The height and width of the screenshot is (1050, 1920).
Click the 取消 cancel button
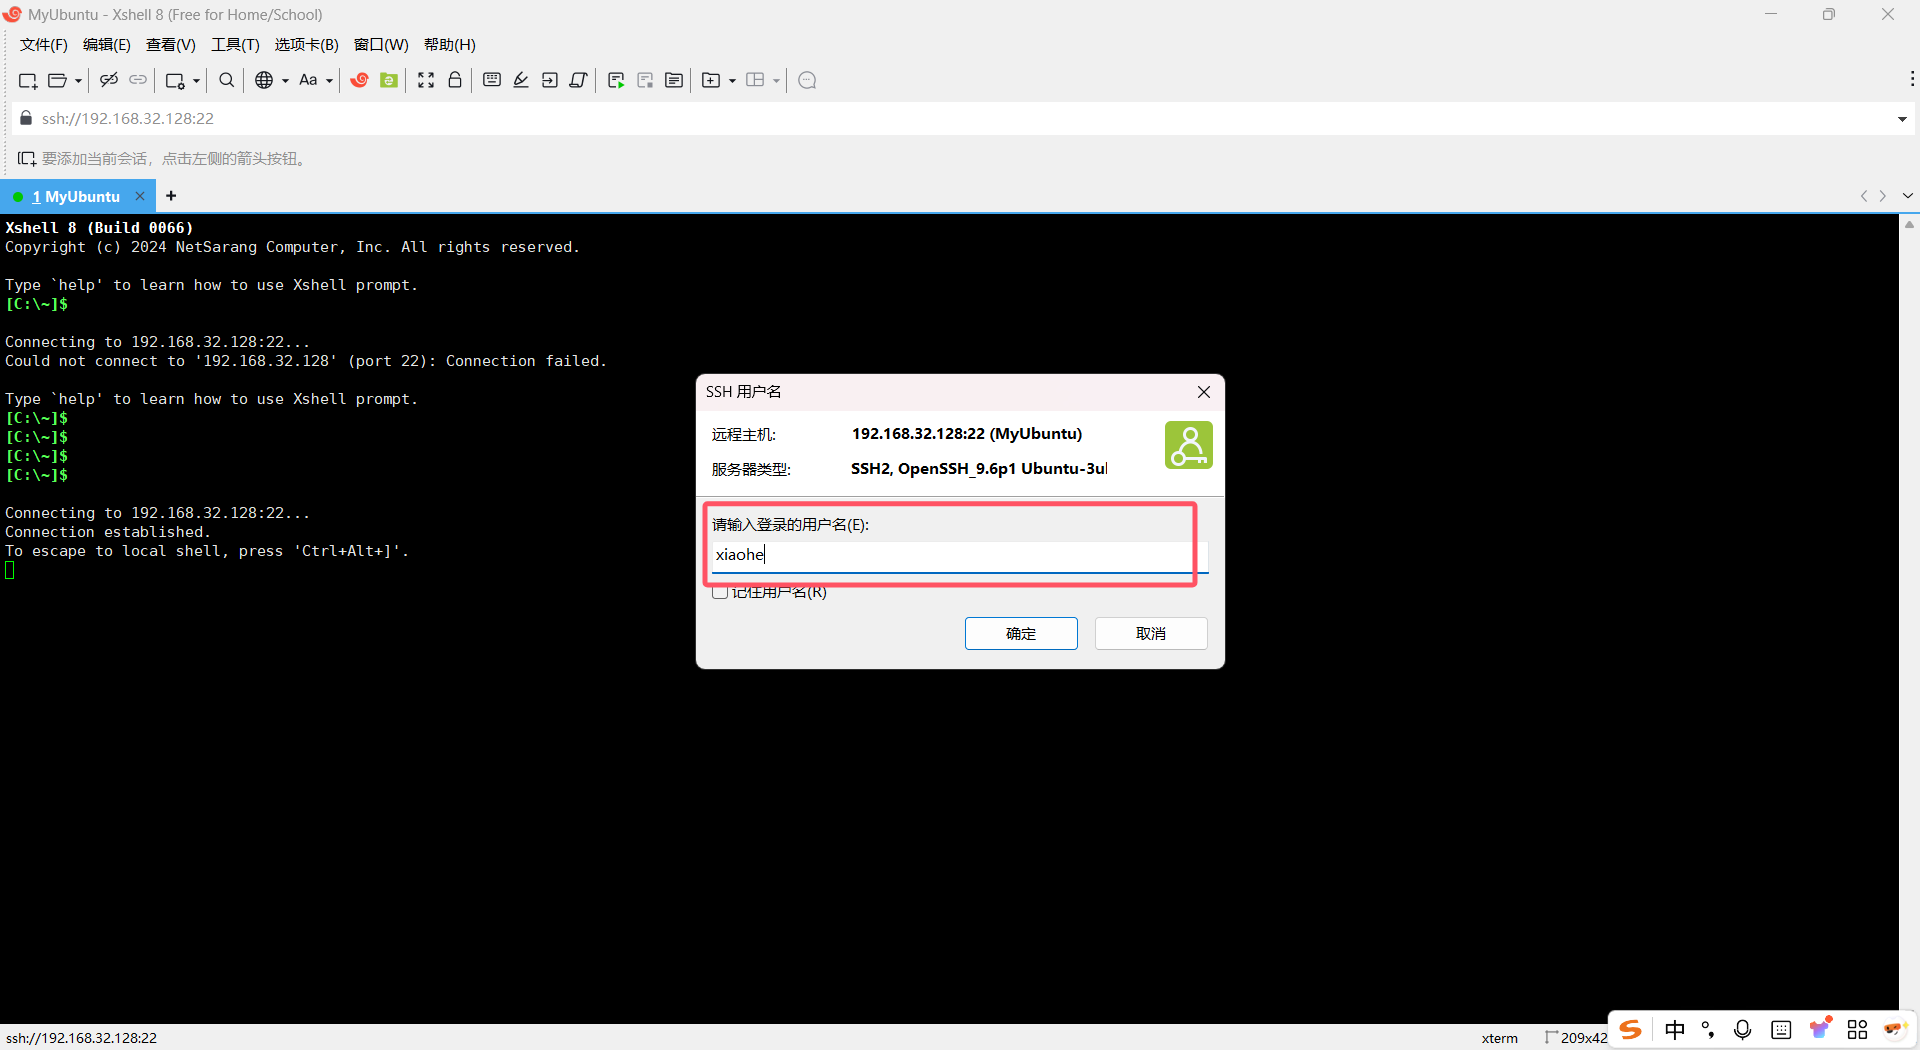point(1151,633)
